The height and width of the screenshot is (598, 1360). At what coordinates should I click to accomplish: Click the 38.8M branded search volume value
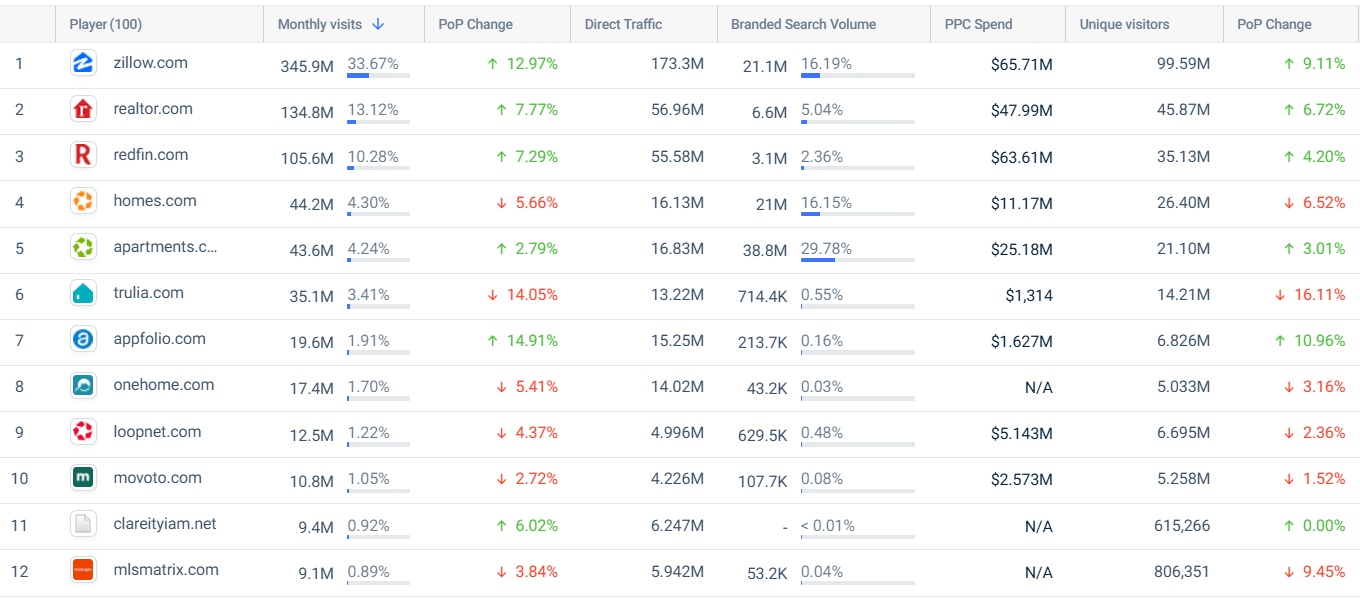765,250
